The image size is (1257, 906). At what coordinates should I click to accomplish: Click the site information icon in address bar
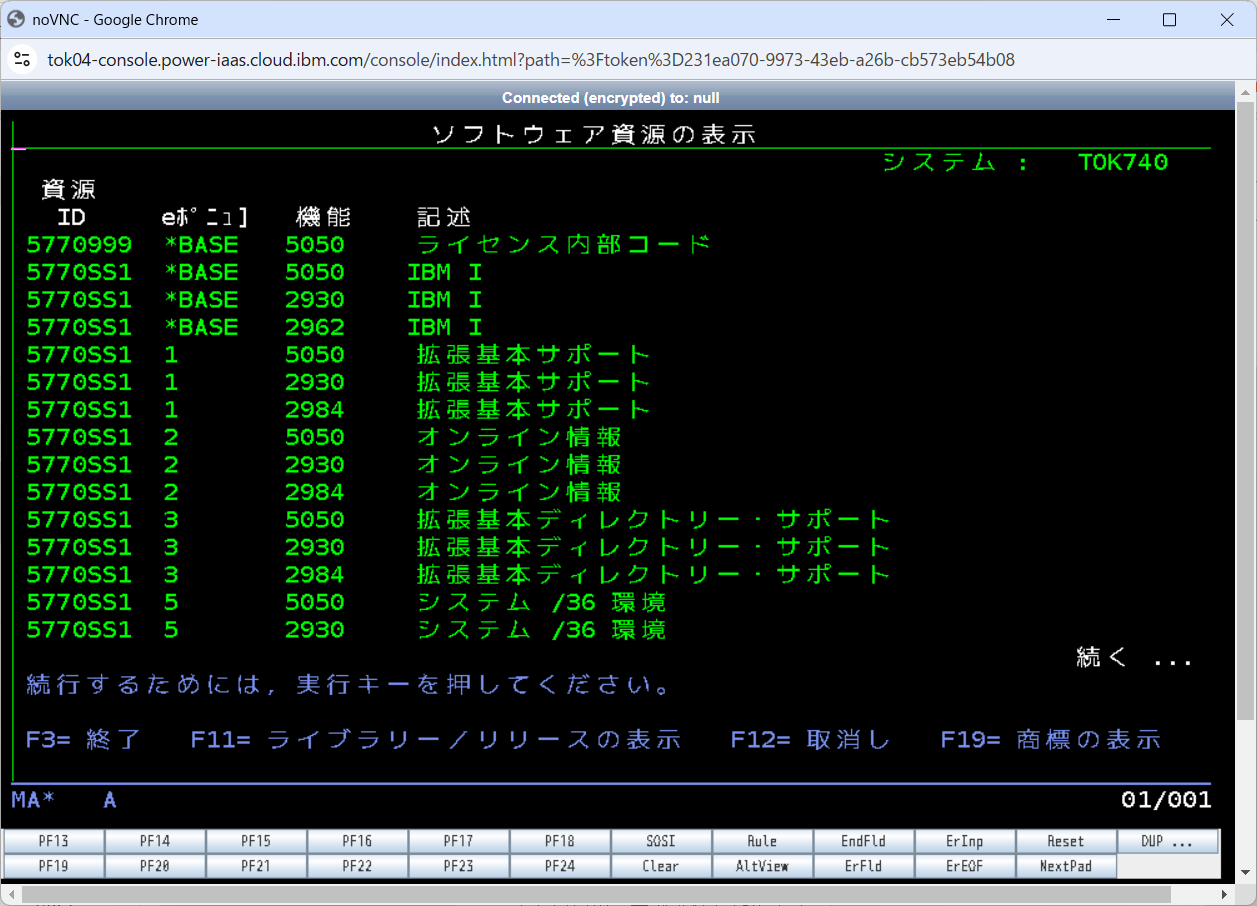[22, 59]
